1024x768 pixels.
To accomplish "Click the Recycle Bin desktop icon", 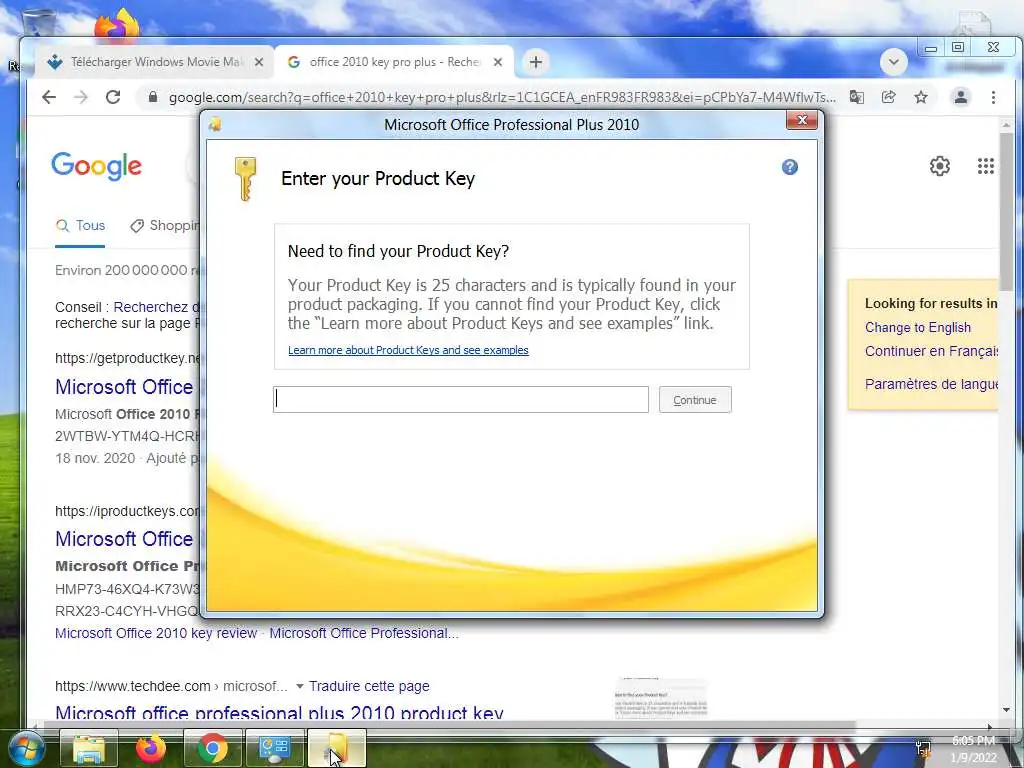I will pos(37,22).
